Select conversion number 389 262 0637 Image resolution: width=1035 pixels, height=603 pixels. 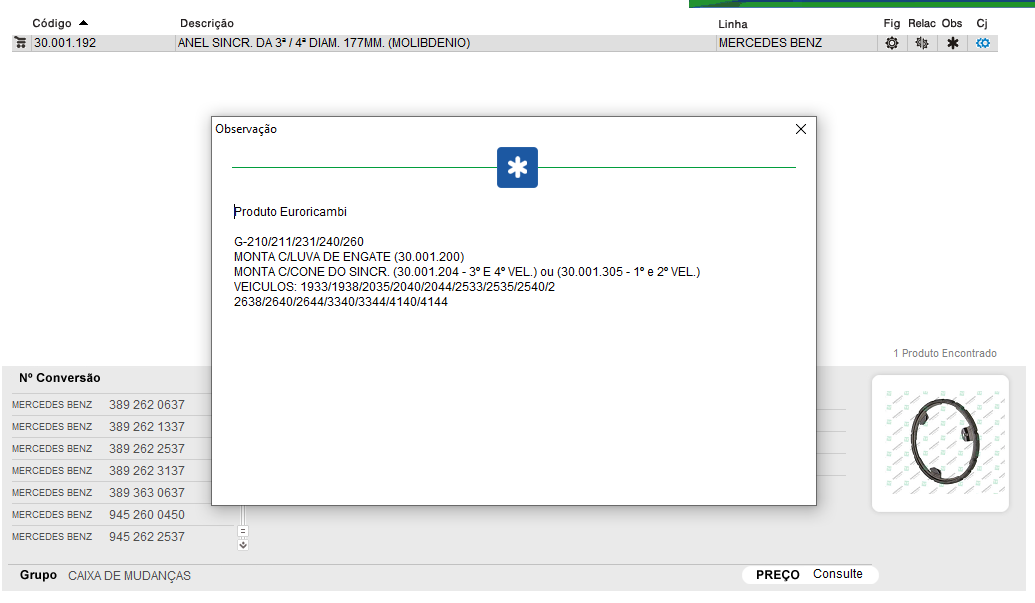click(146, 405)
